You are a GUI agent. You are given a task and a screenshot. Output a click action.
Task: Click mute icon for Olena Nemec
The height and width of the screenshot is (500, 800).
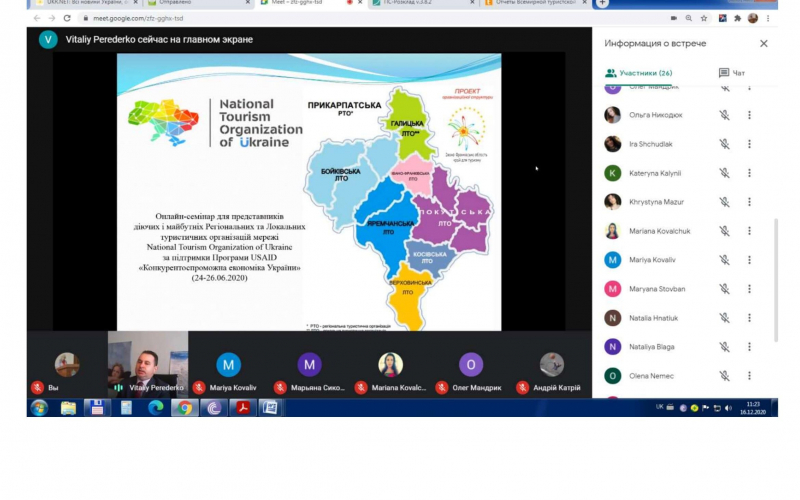724,376
